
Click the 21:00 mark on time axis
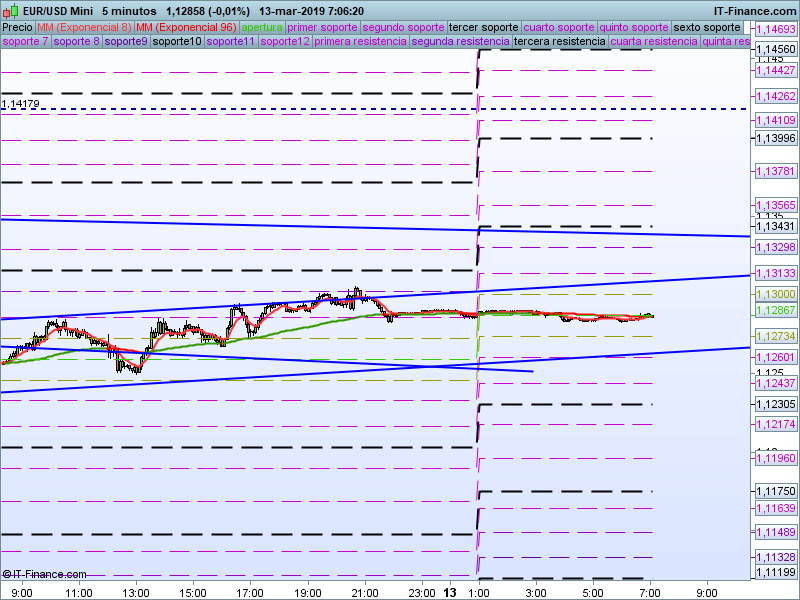(x=365, y=592)
